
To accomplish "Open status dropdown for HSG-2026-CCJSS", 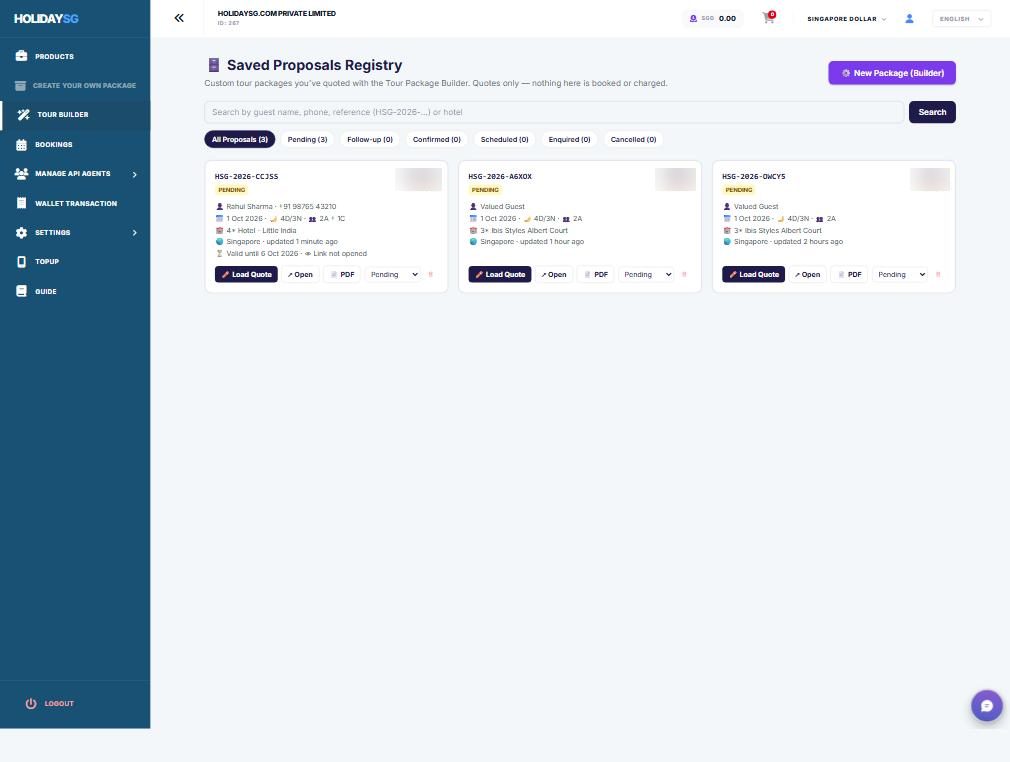I will tap(393, 274).
